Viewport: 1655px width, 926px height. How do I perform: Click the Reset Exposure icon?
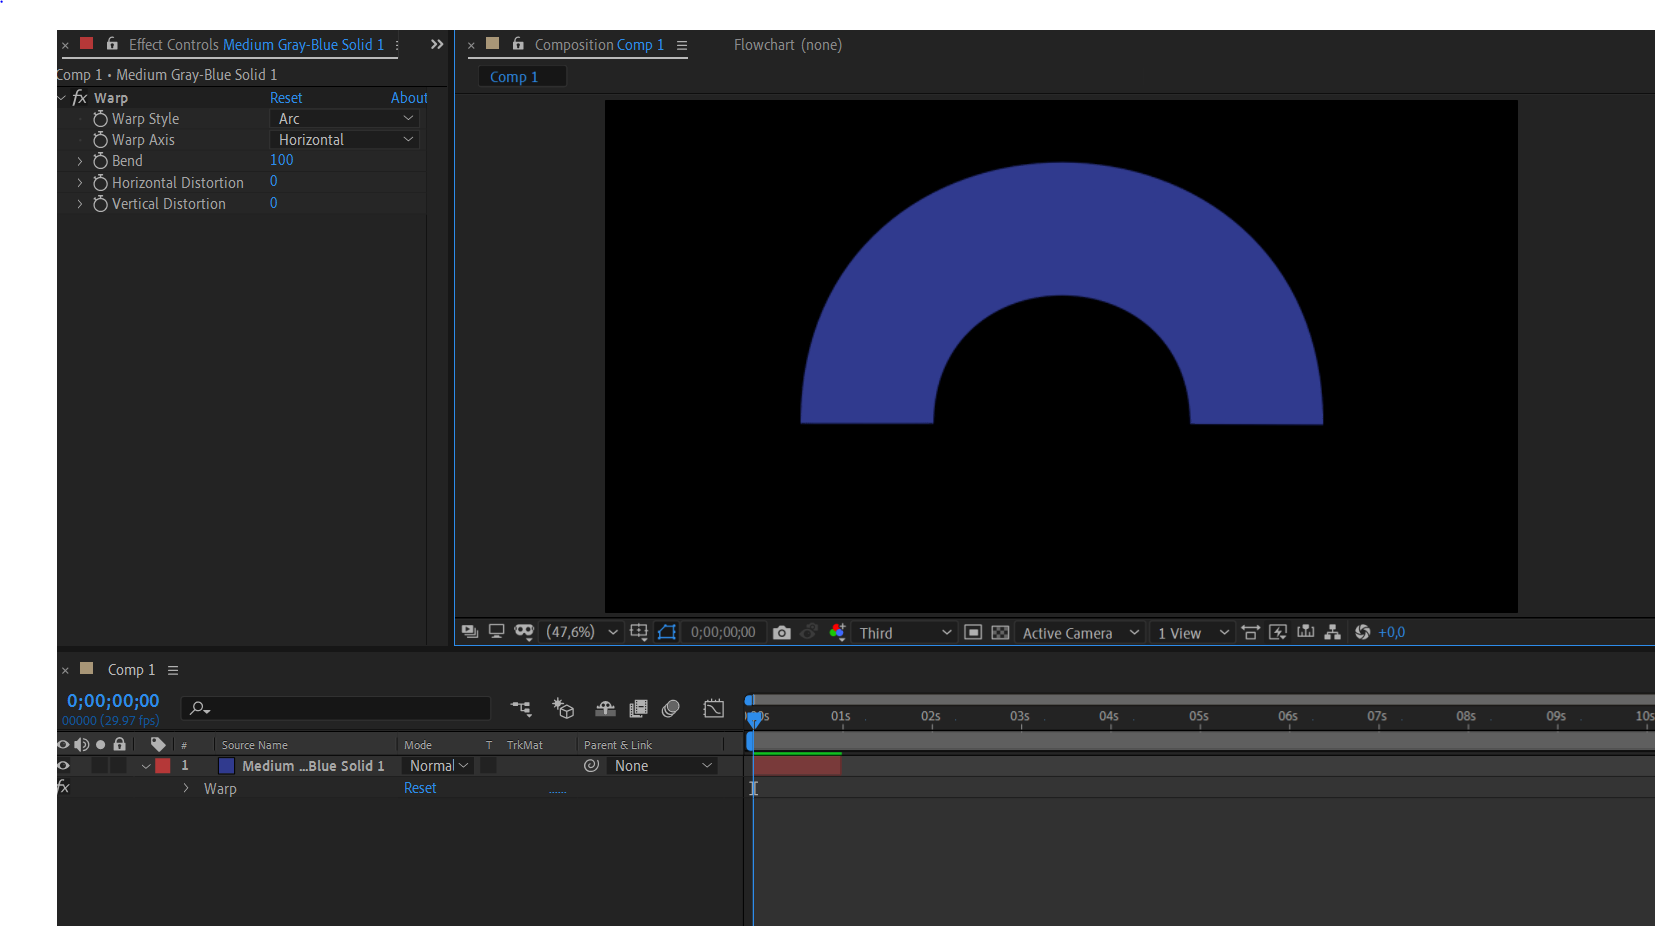[1362, 633]
